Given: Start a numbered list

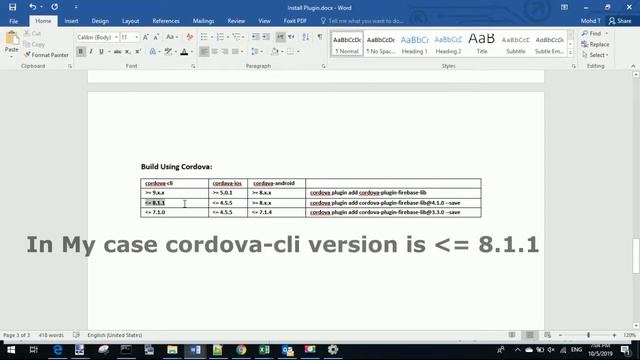Looking at the screenshot, I should 220,37.
